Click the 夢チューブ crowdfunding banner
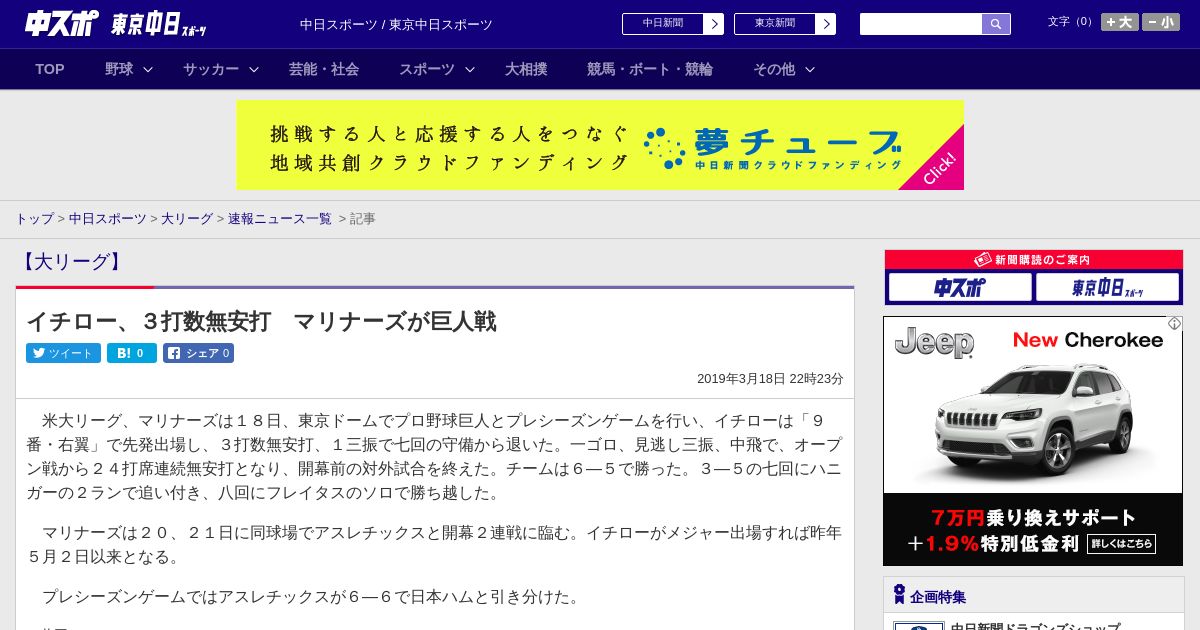The height and width of the screenshot is (630, 1200). pos(600,145)
